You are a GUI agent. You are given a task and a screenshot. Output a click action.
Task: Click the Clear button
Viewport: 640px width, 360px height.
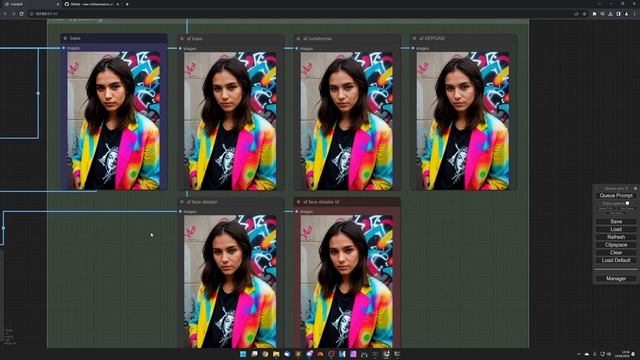[x=616, y=252]
